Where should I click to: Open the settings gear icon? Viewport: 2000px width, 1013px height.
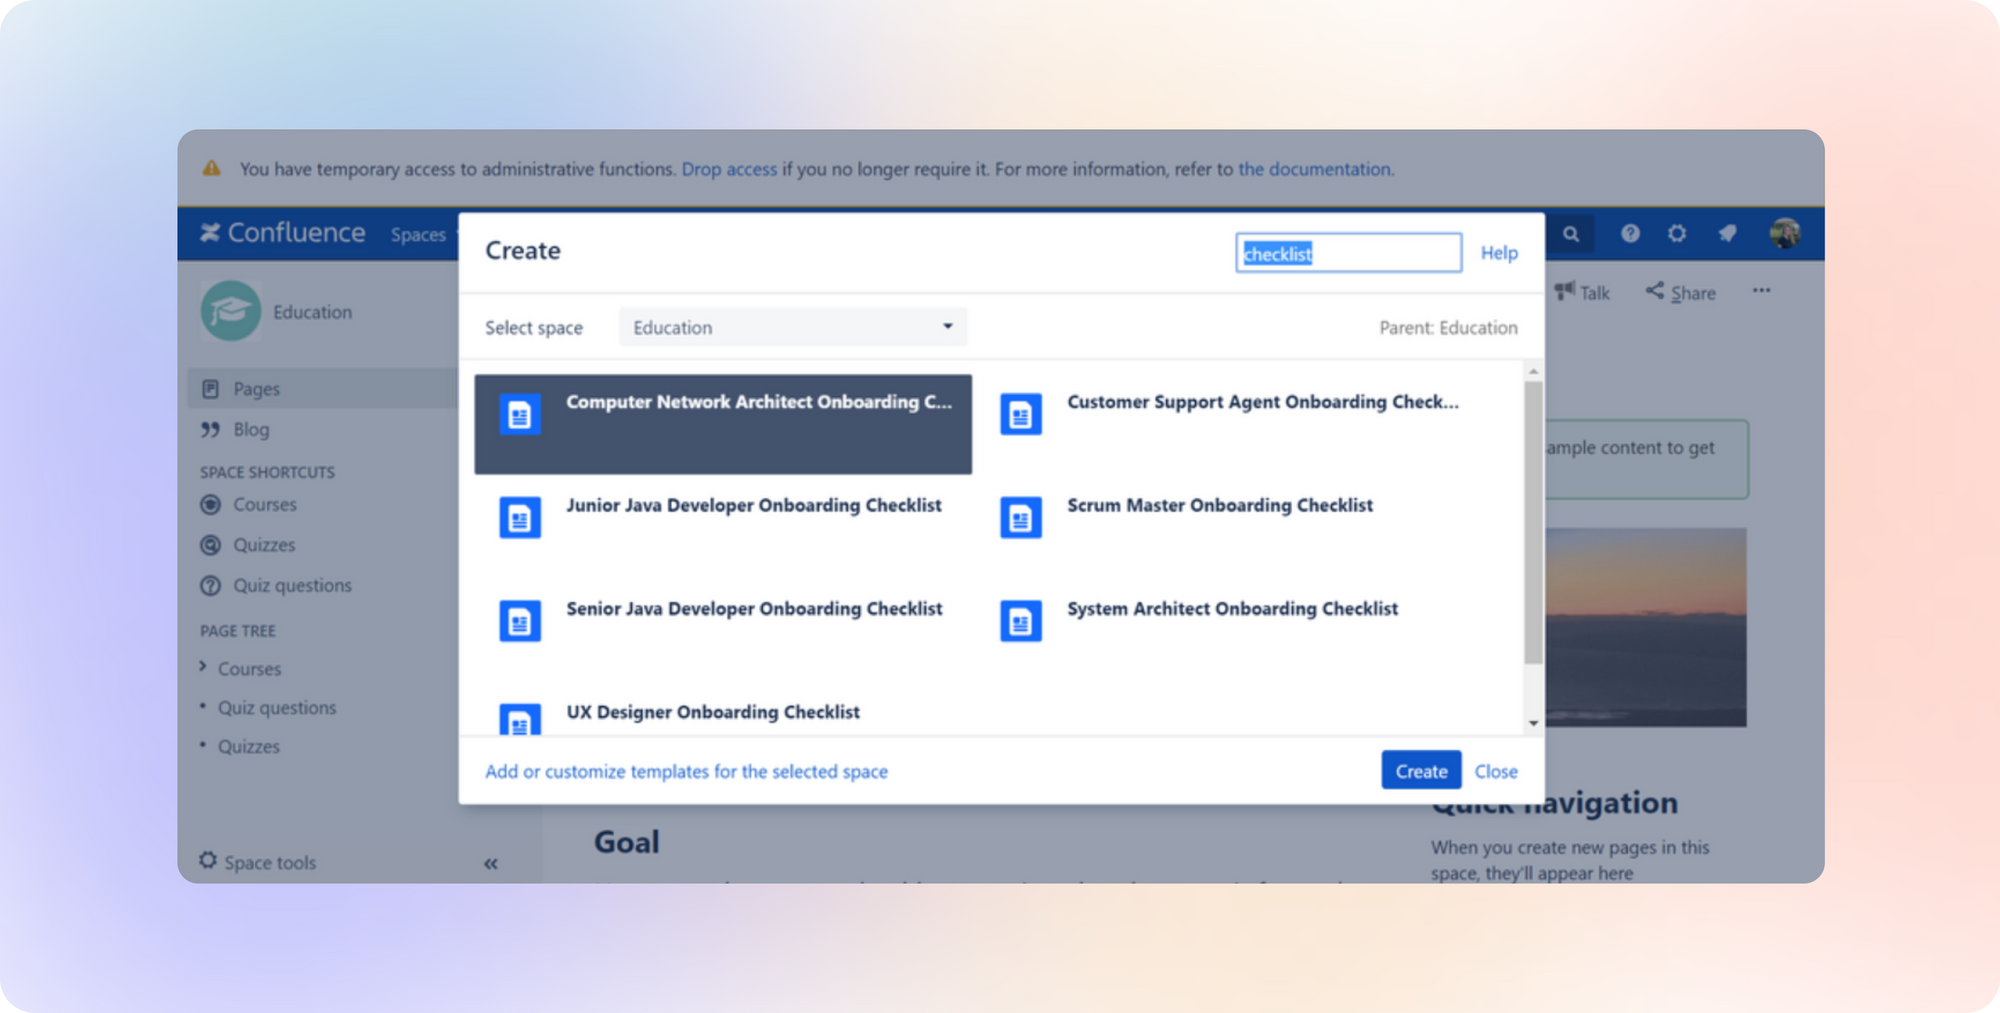tap(1677, 234)
